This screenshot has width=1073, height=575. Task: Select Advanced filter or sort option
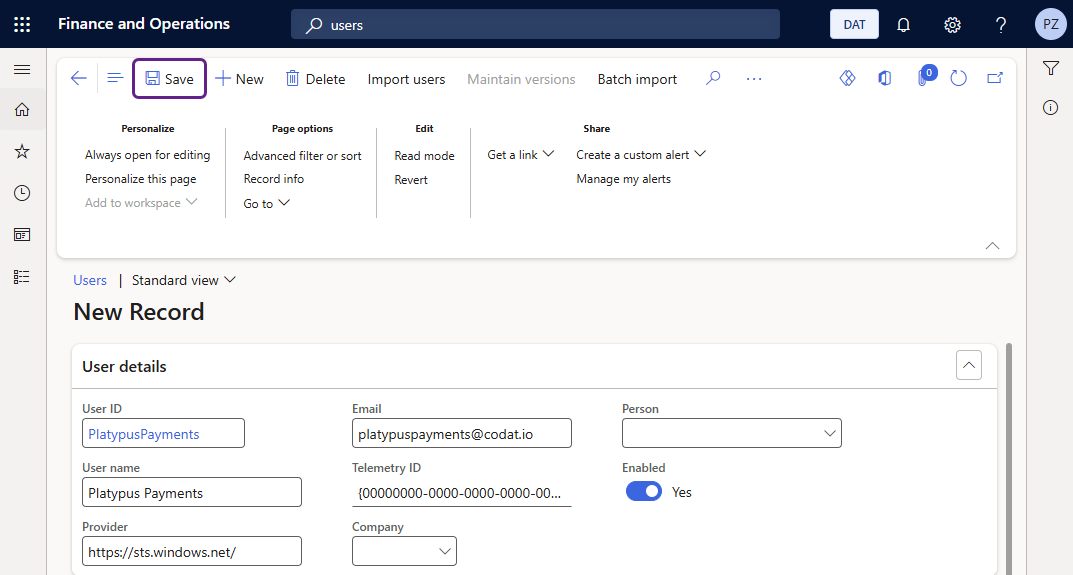pyautogui.click(x=302, y=156)
